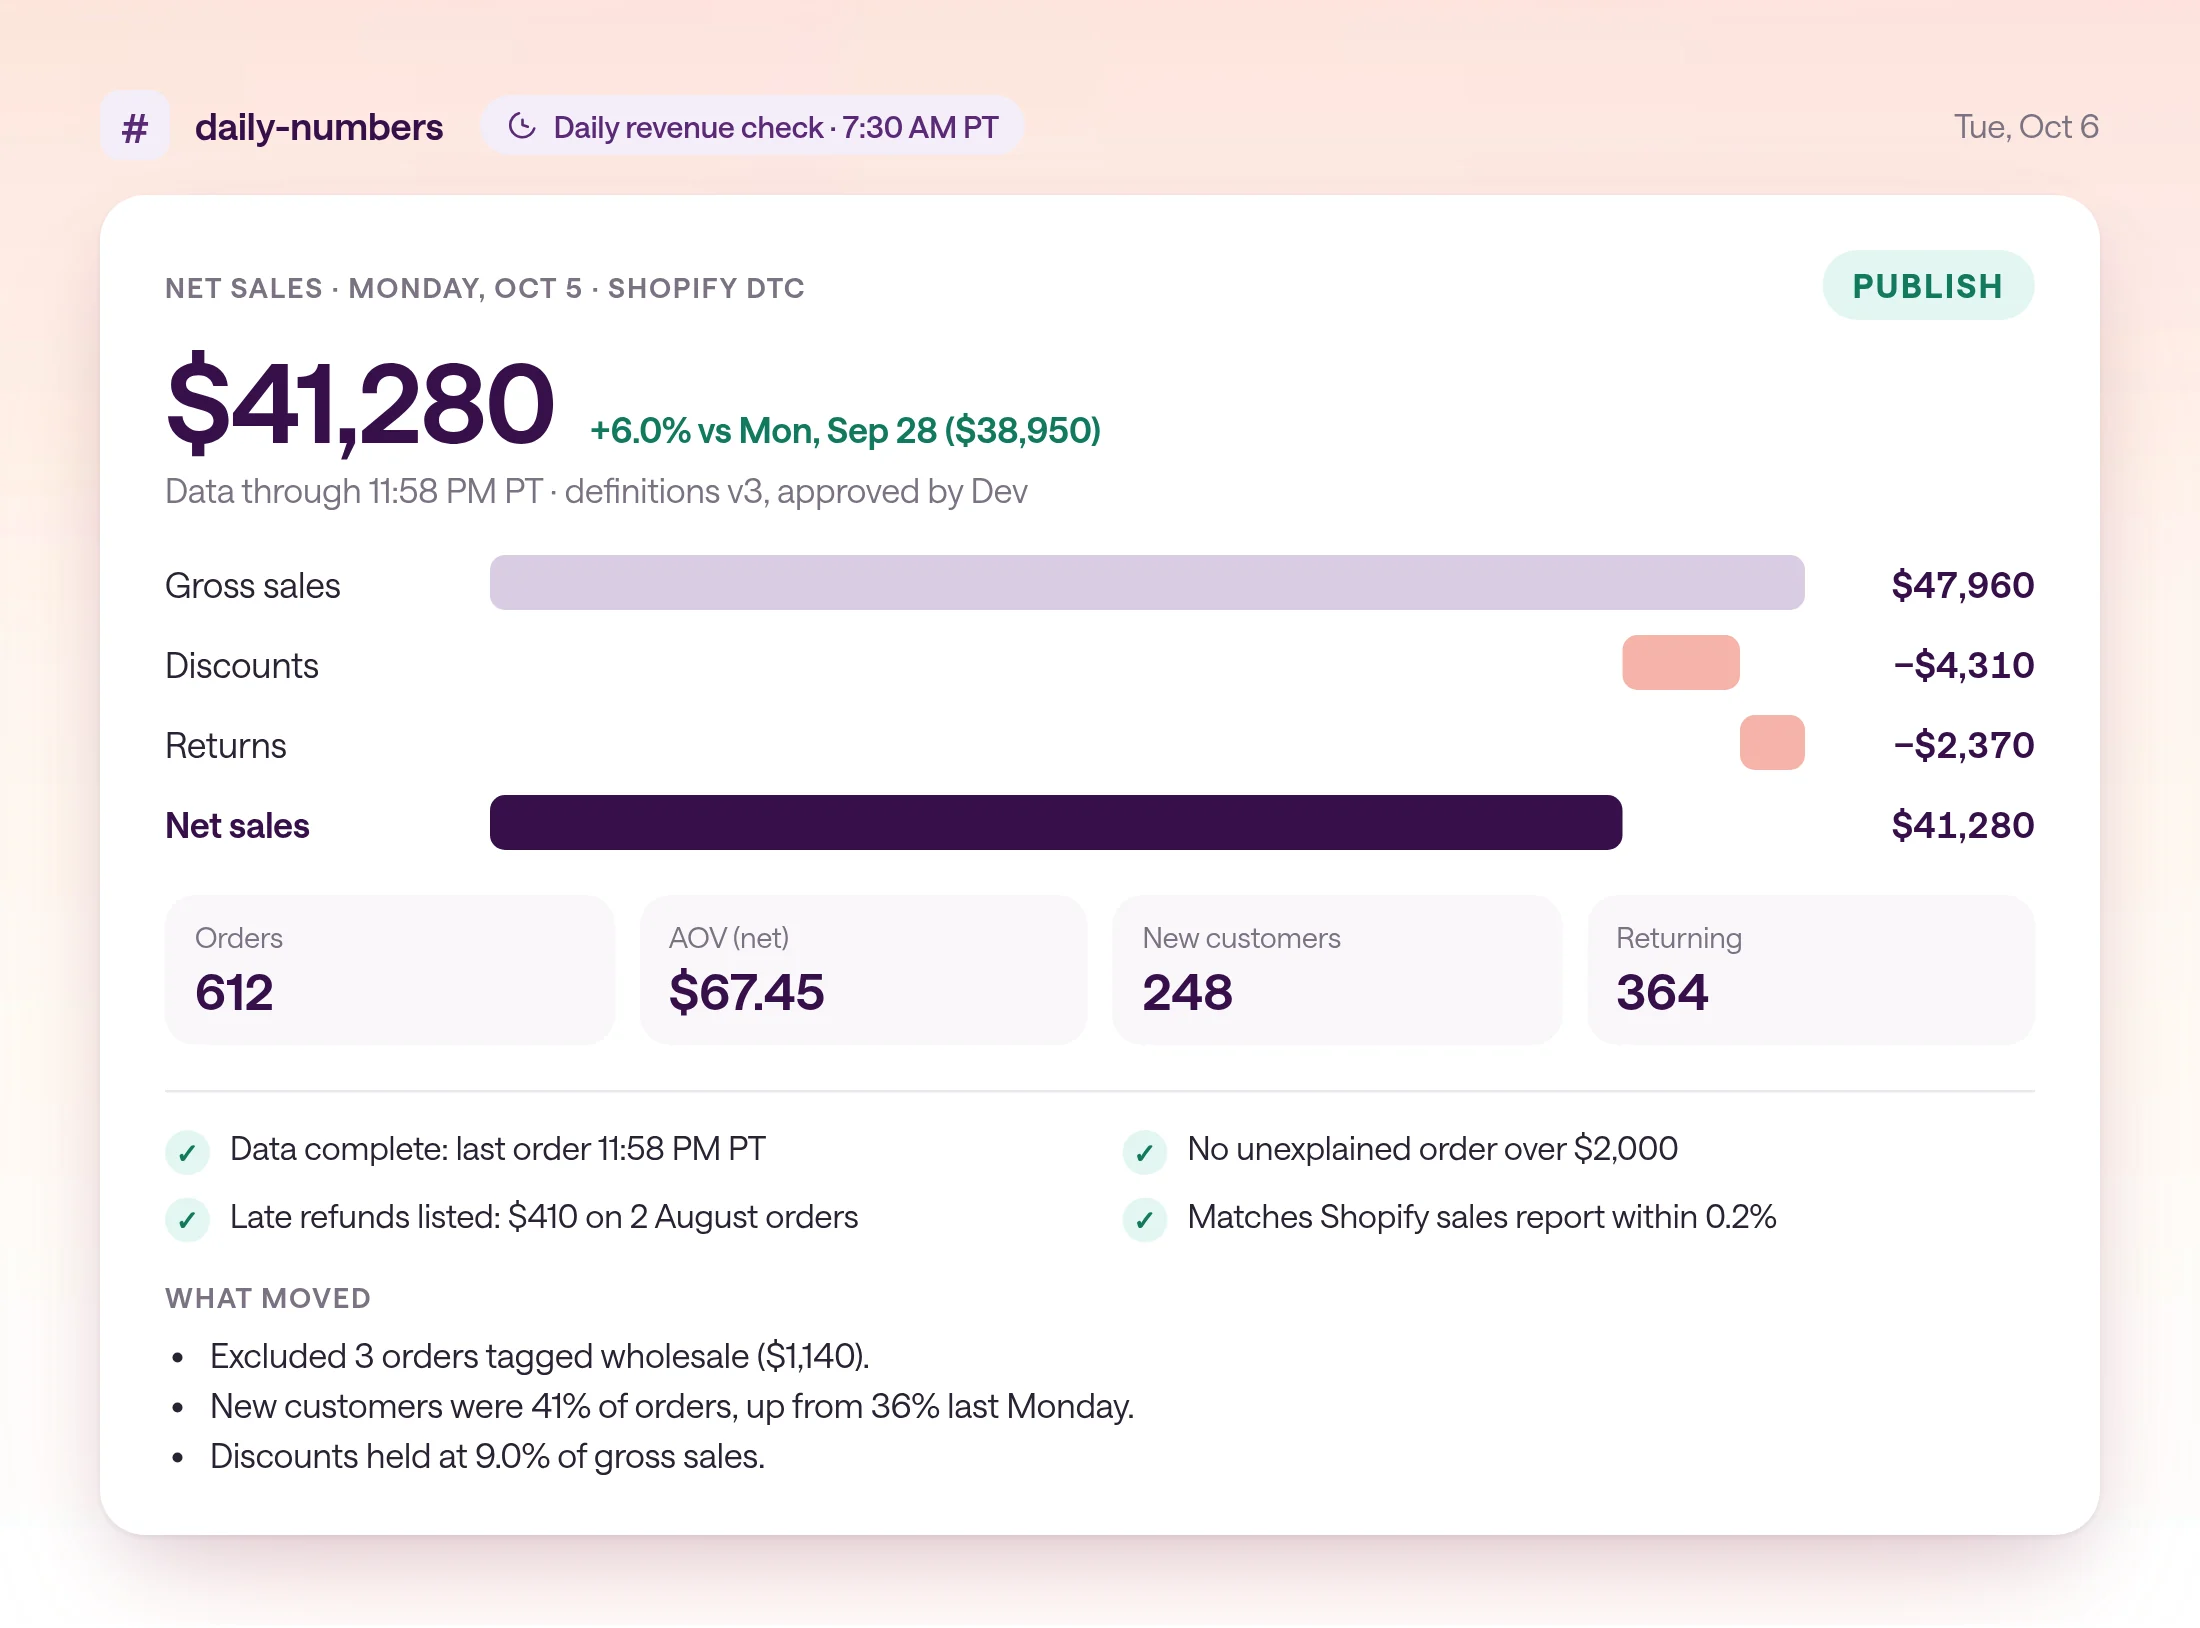Click the checkmark beside Data complete
Image resolution: width=2200 pixels, height=1628 pixels.
pyautogui.click(x=187, y=1152)
